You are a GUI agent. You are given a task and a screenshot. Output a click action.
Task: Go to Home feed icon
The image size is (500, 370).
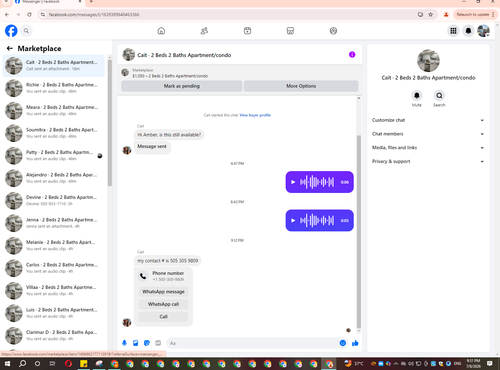point(161,31)
